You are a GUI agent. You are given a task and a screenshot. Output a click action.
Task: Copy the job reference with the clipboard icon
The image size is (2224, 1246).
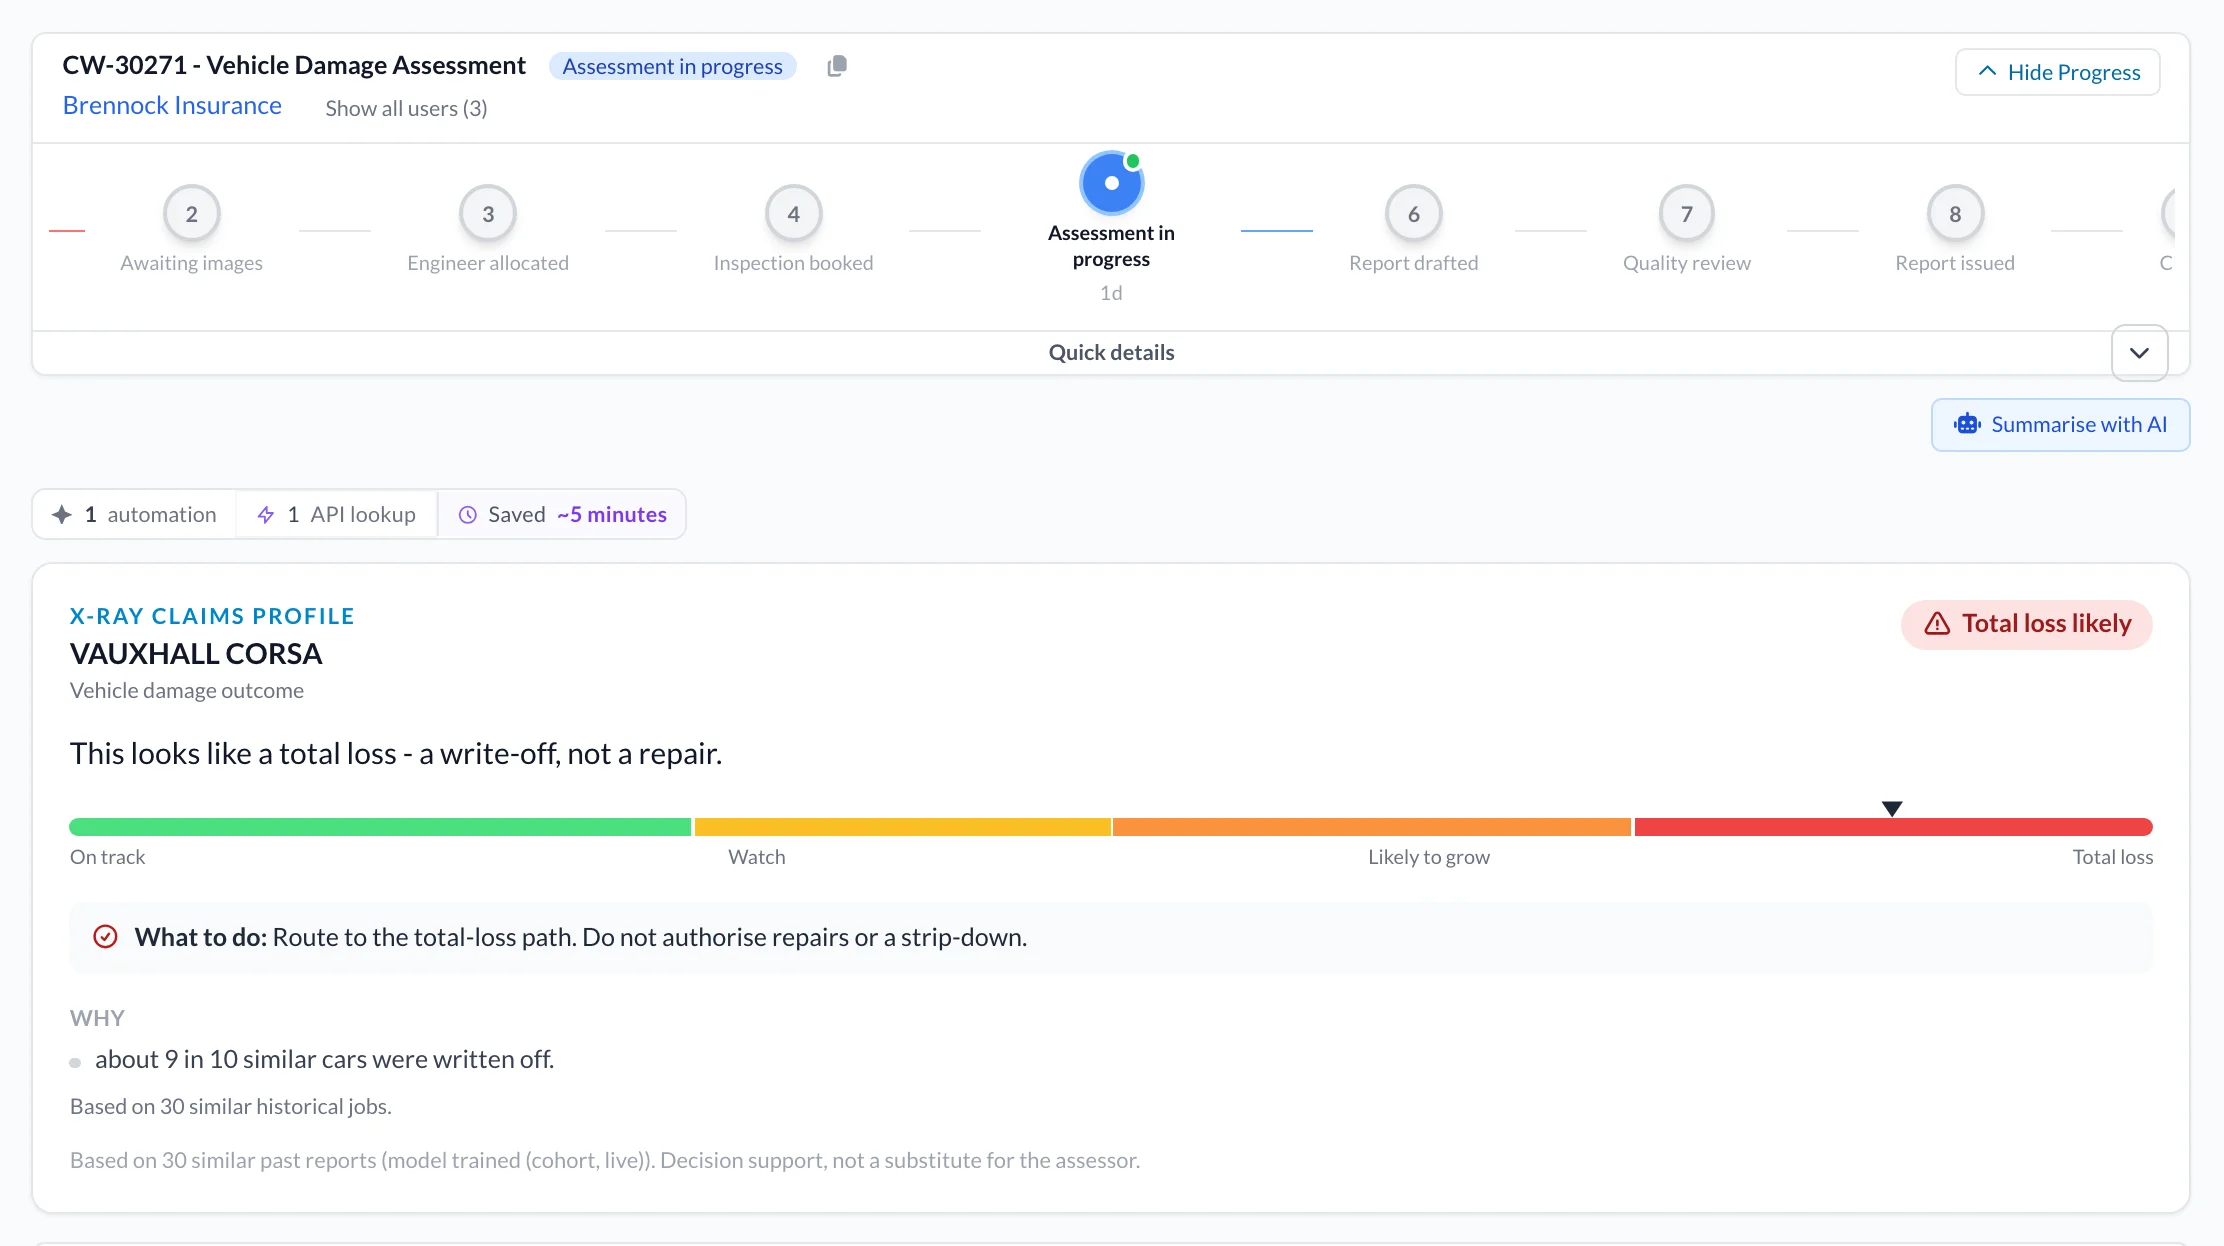point(837,66)
